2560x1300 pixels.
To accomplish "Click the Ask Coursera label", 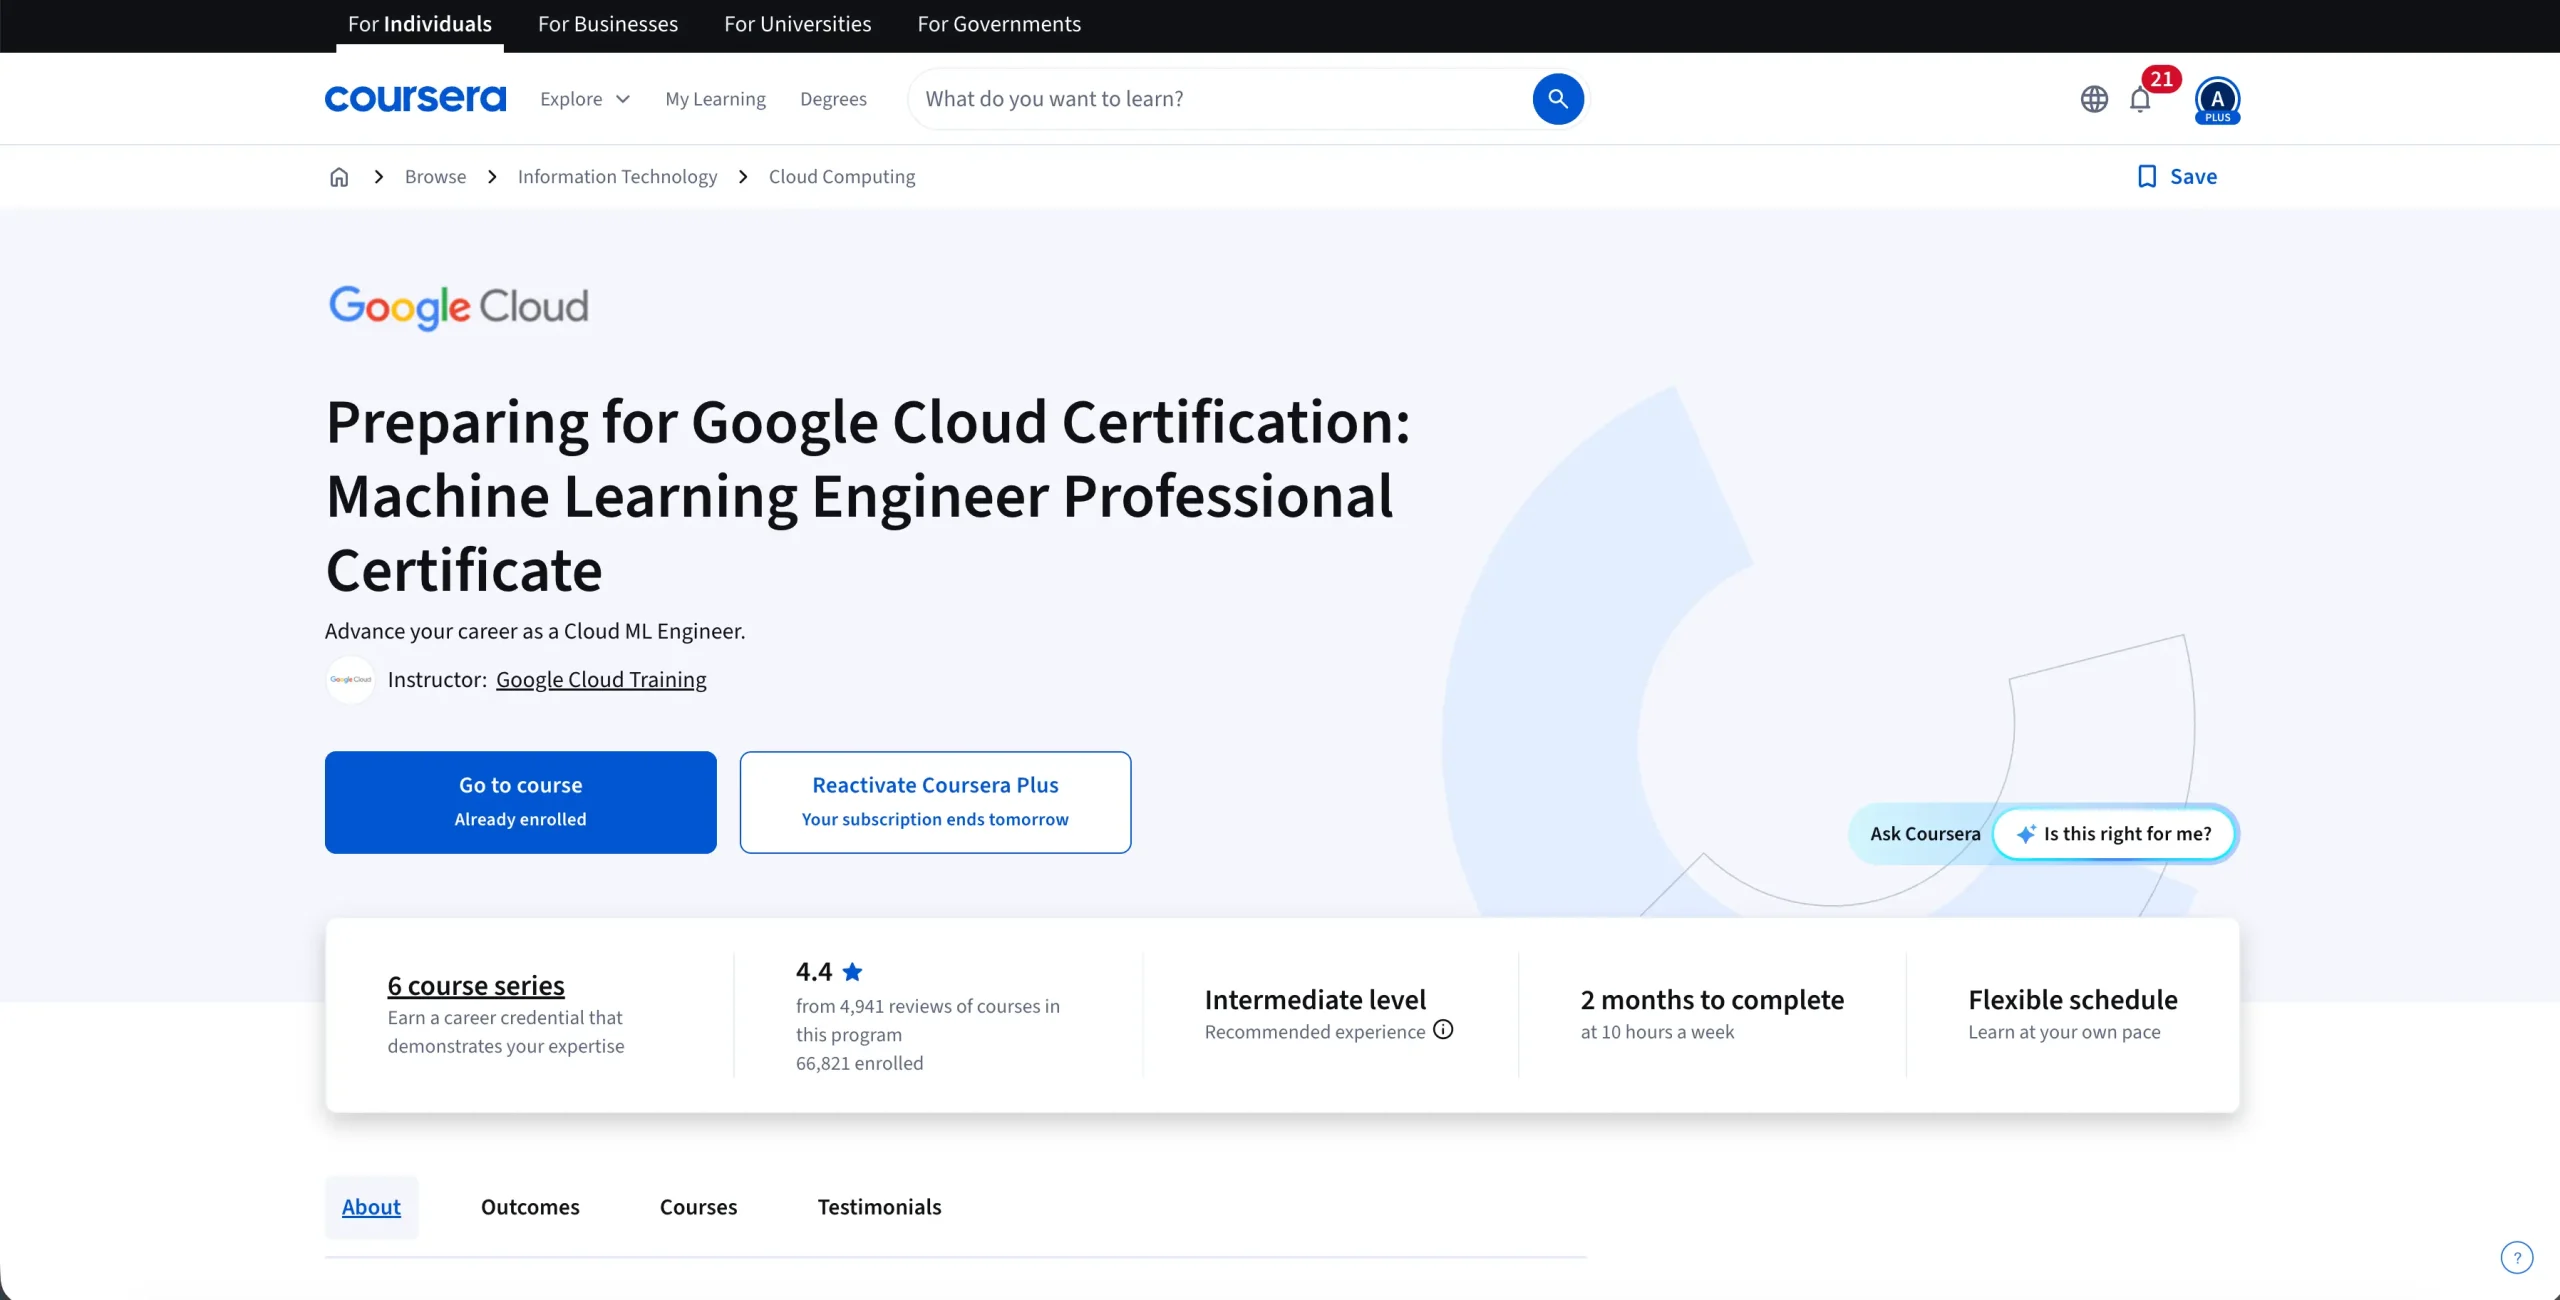I will [1925, 834].
